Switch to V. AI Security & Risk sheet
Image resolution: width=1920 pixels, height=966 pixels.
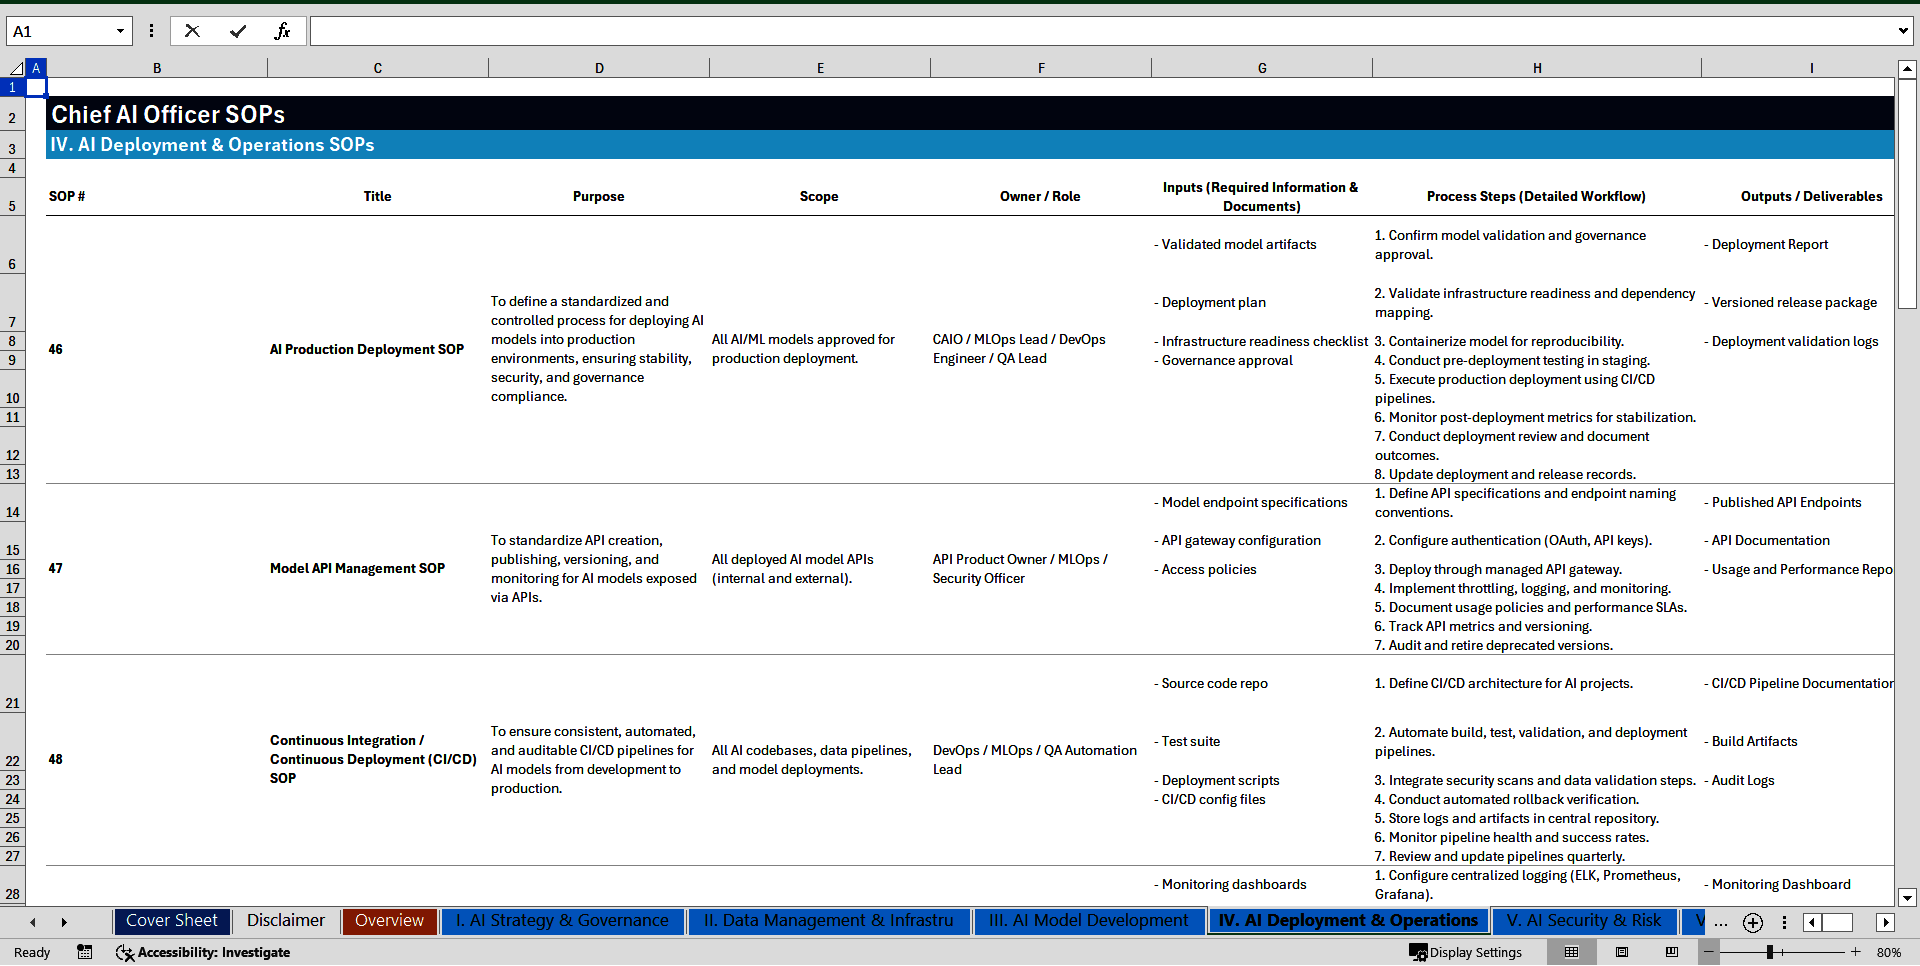[x=1583, y=921]
